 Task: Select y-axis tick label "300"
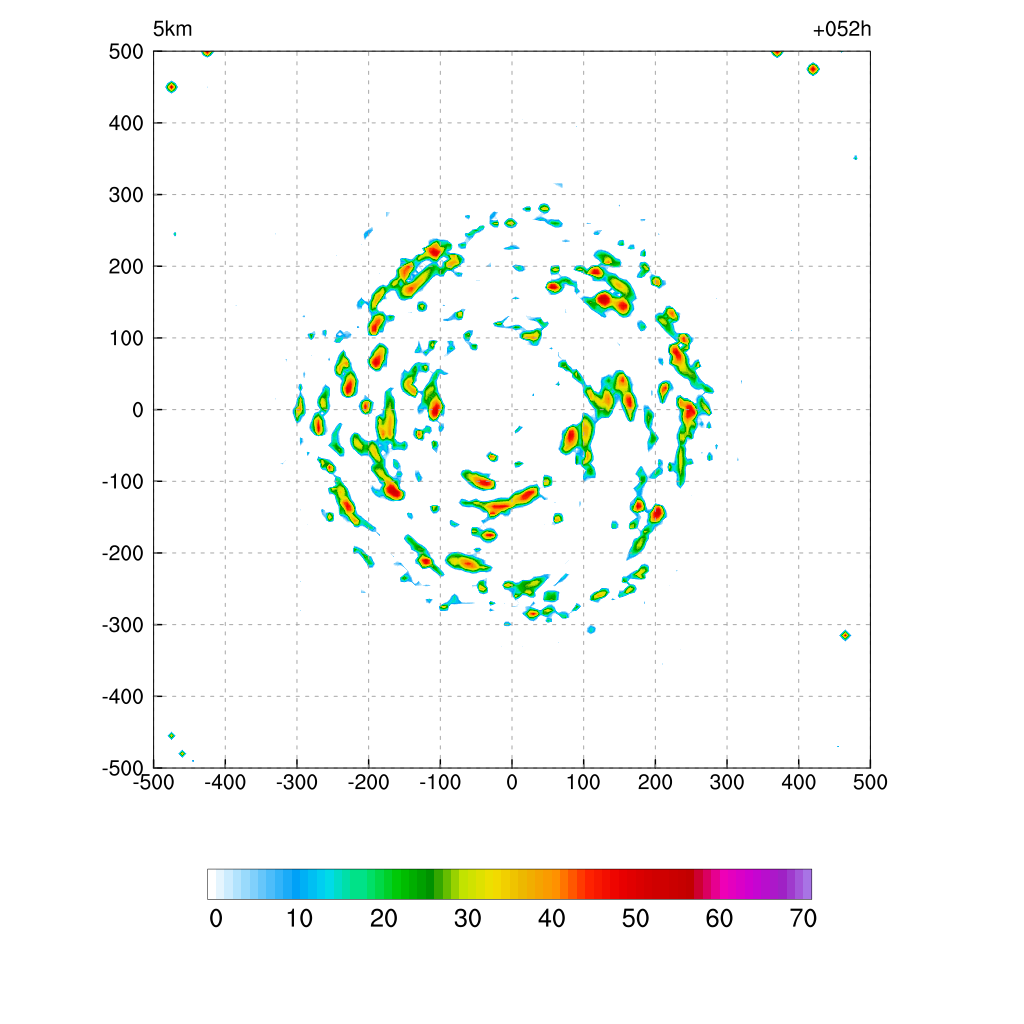[126, 195]
